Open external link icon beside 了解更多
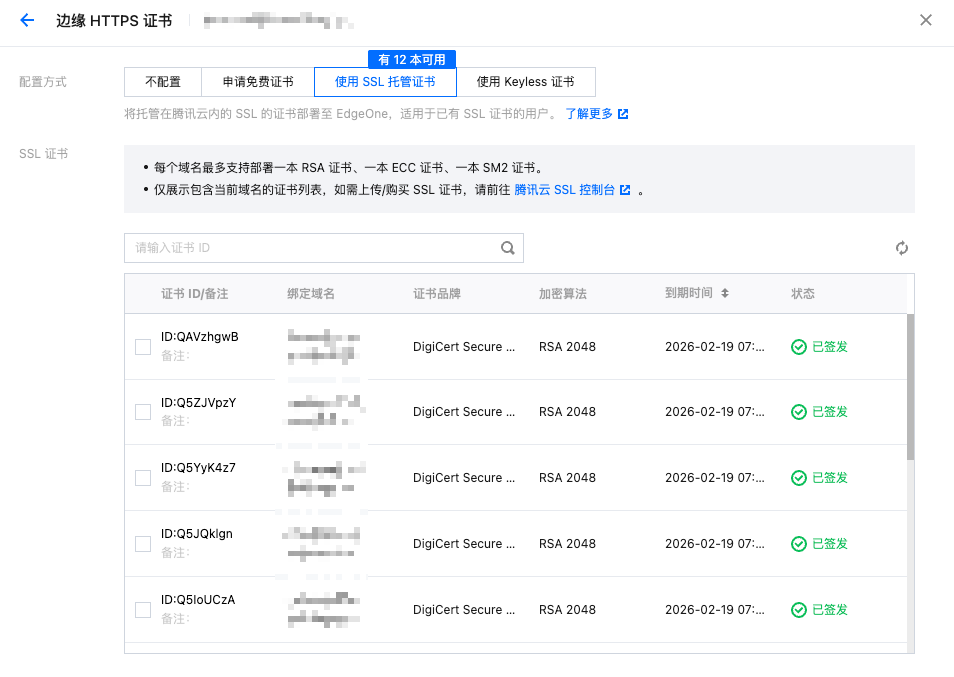Screen dimensions: 954x677 (x=623, y=114)
